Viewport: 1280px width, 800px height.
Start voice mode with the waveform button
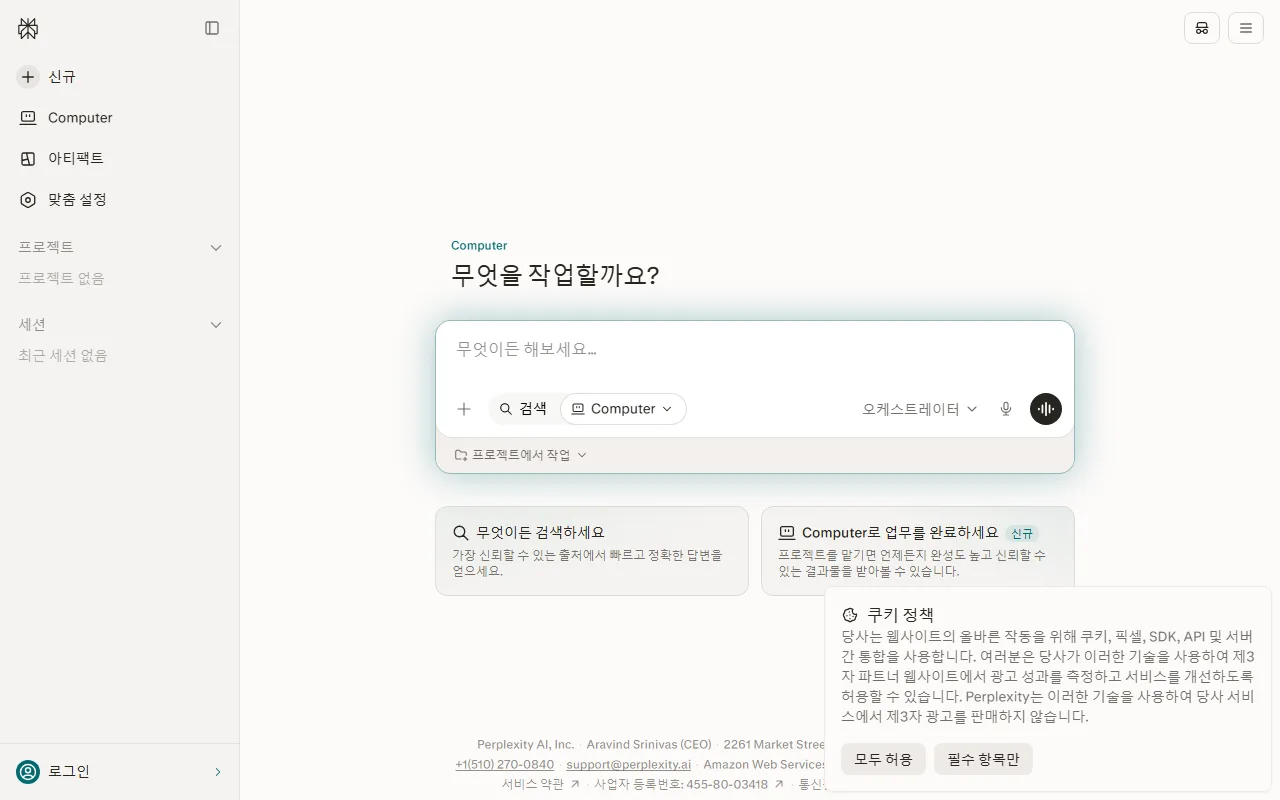(x=1046, y=409)
